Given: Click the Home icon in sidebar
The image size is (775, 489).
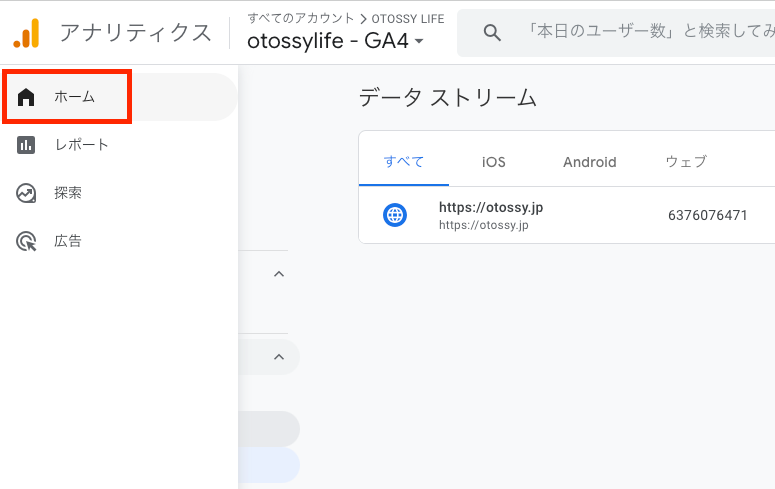Looking at the screenshot, I should 27,97.
